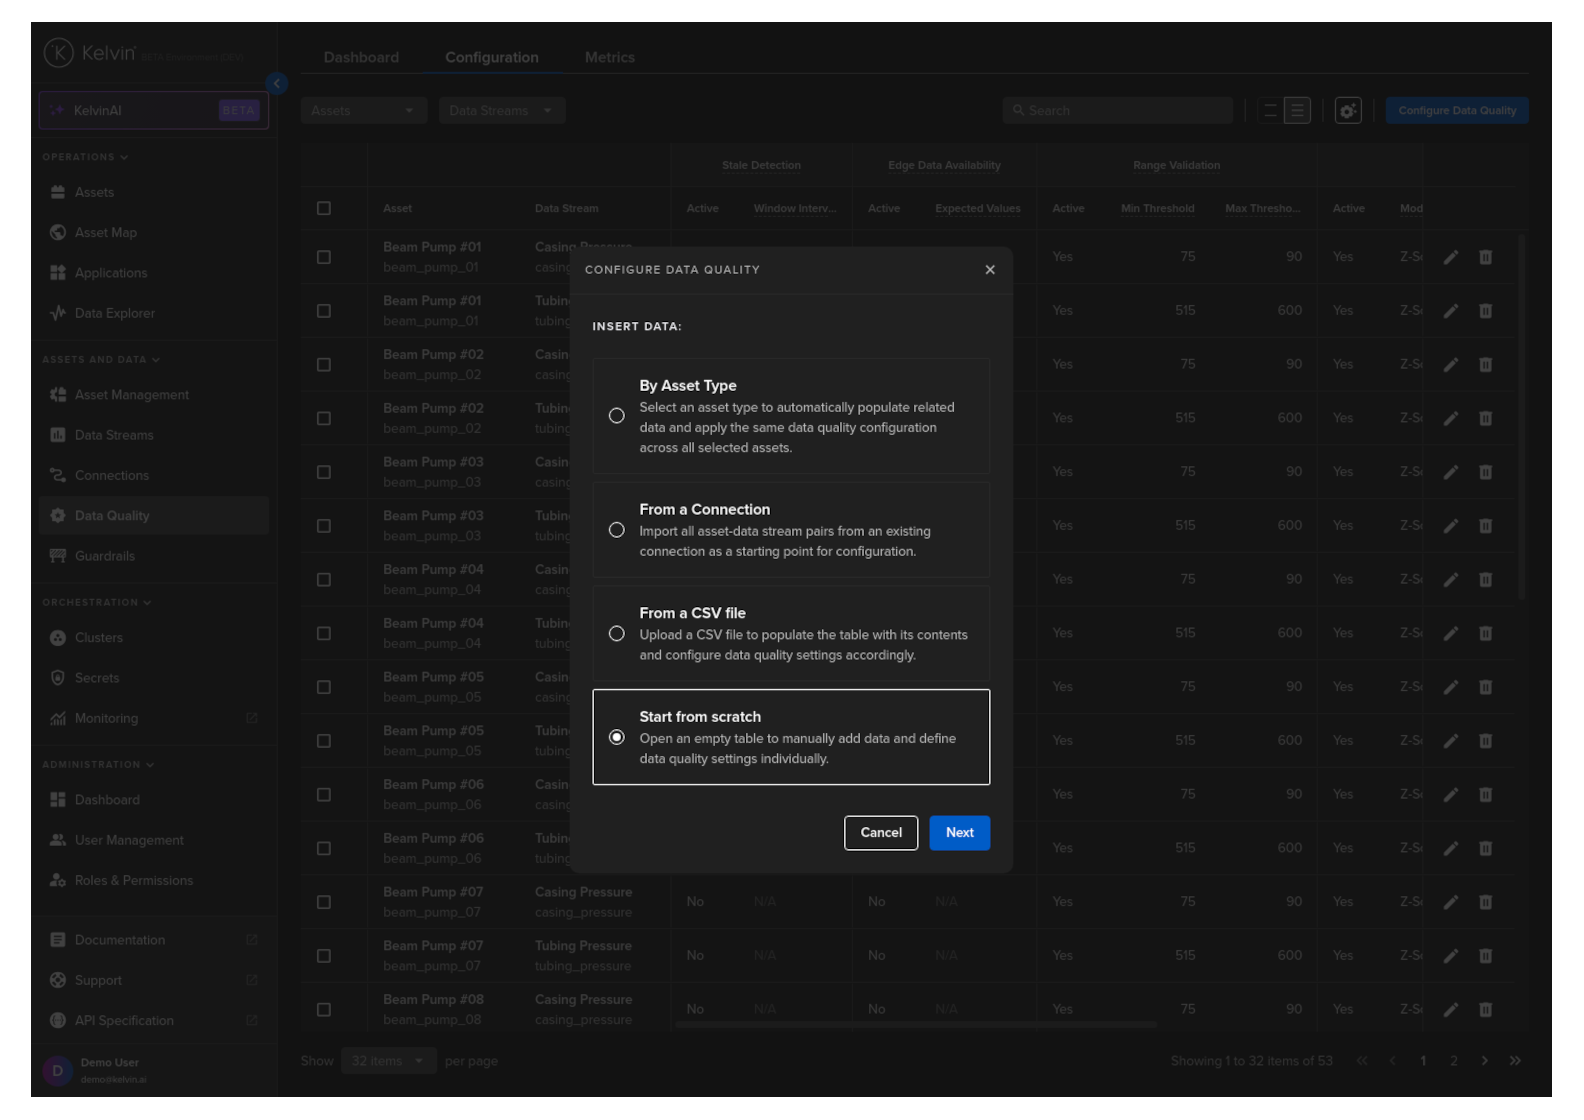The image size is (1584, 1120).
Task: Delete the first Beam Pump #01 row
Action: click(1485, 258)
